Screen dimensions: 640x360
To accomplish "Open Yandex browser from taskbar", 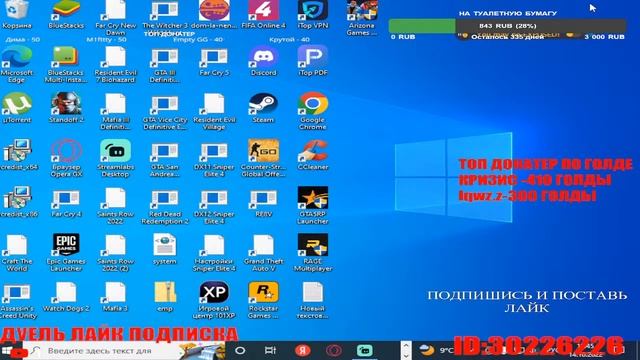I will [x=302, y=350].
